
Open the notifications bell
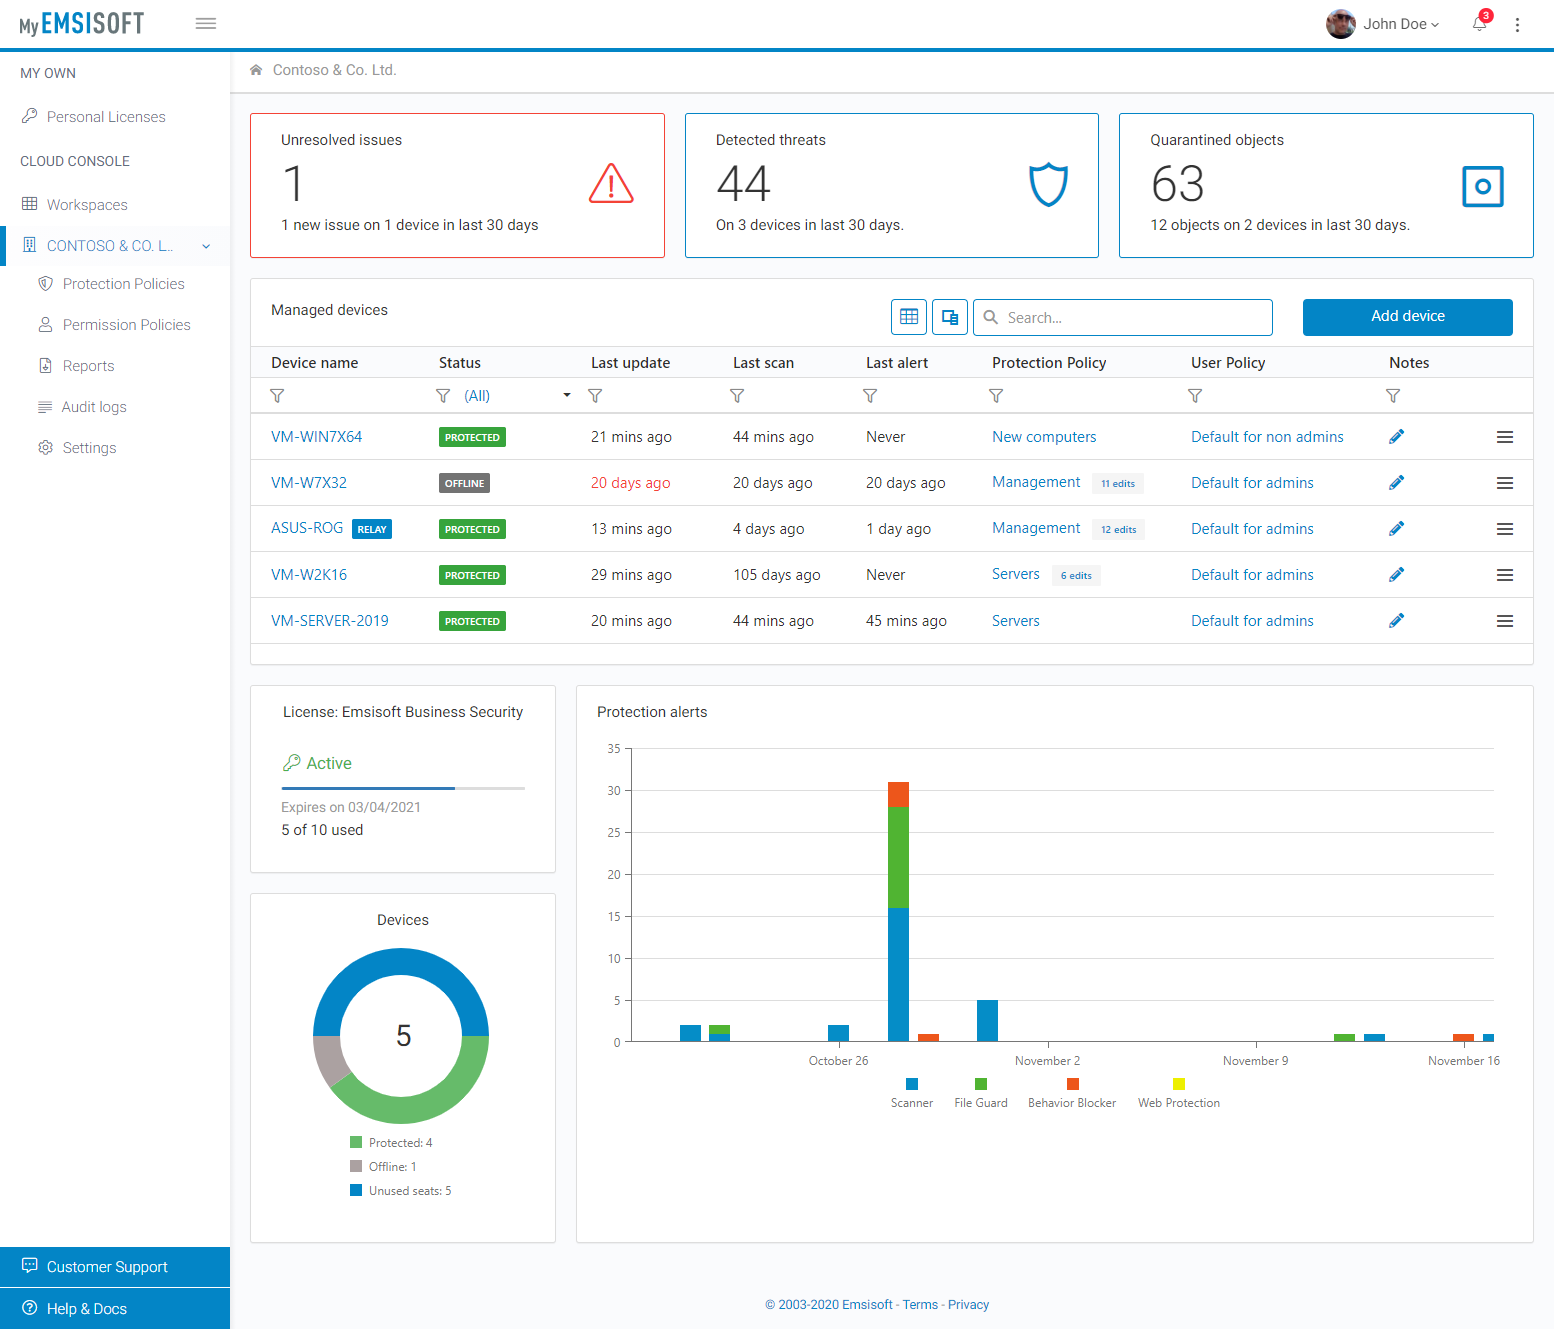pyautogui.click(x=1480, y=23)
